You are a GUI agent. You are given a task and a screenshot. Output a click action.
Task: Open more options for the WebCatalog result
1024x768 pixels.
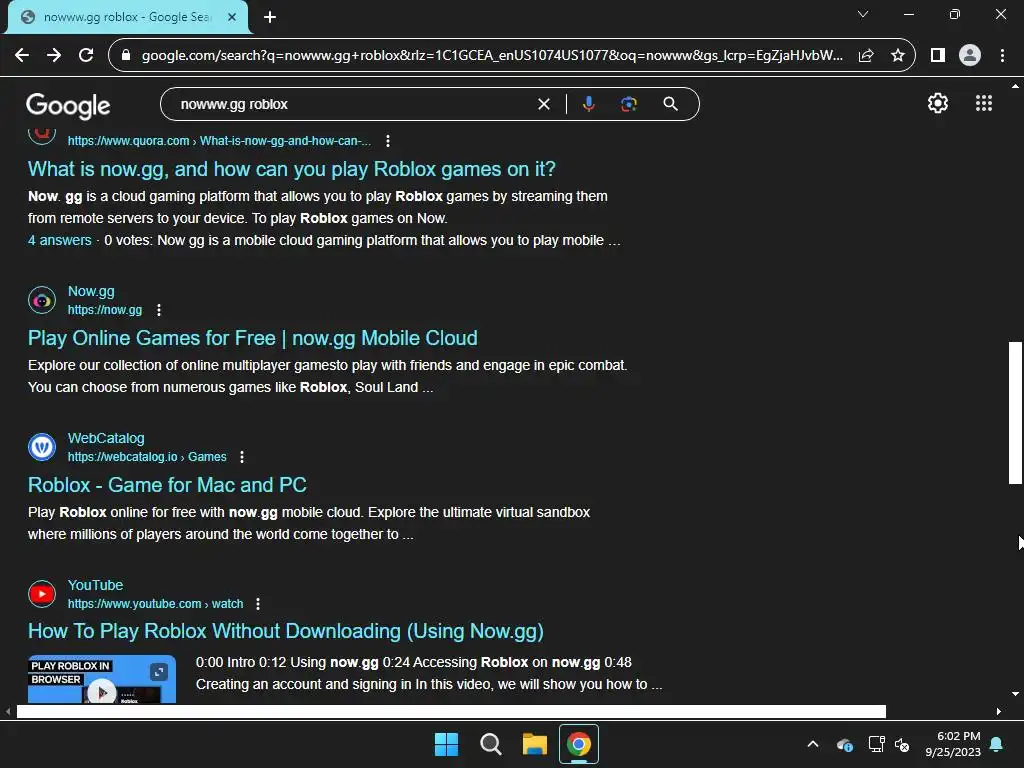(x=242, y=457)
